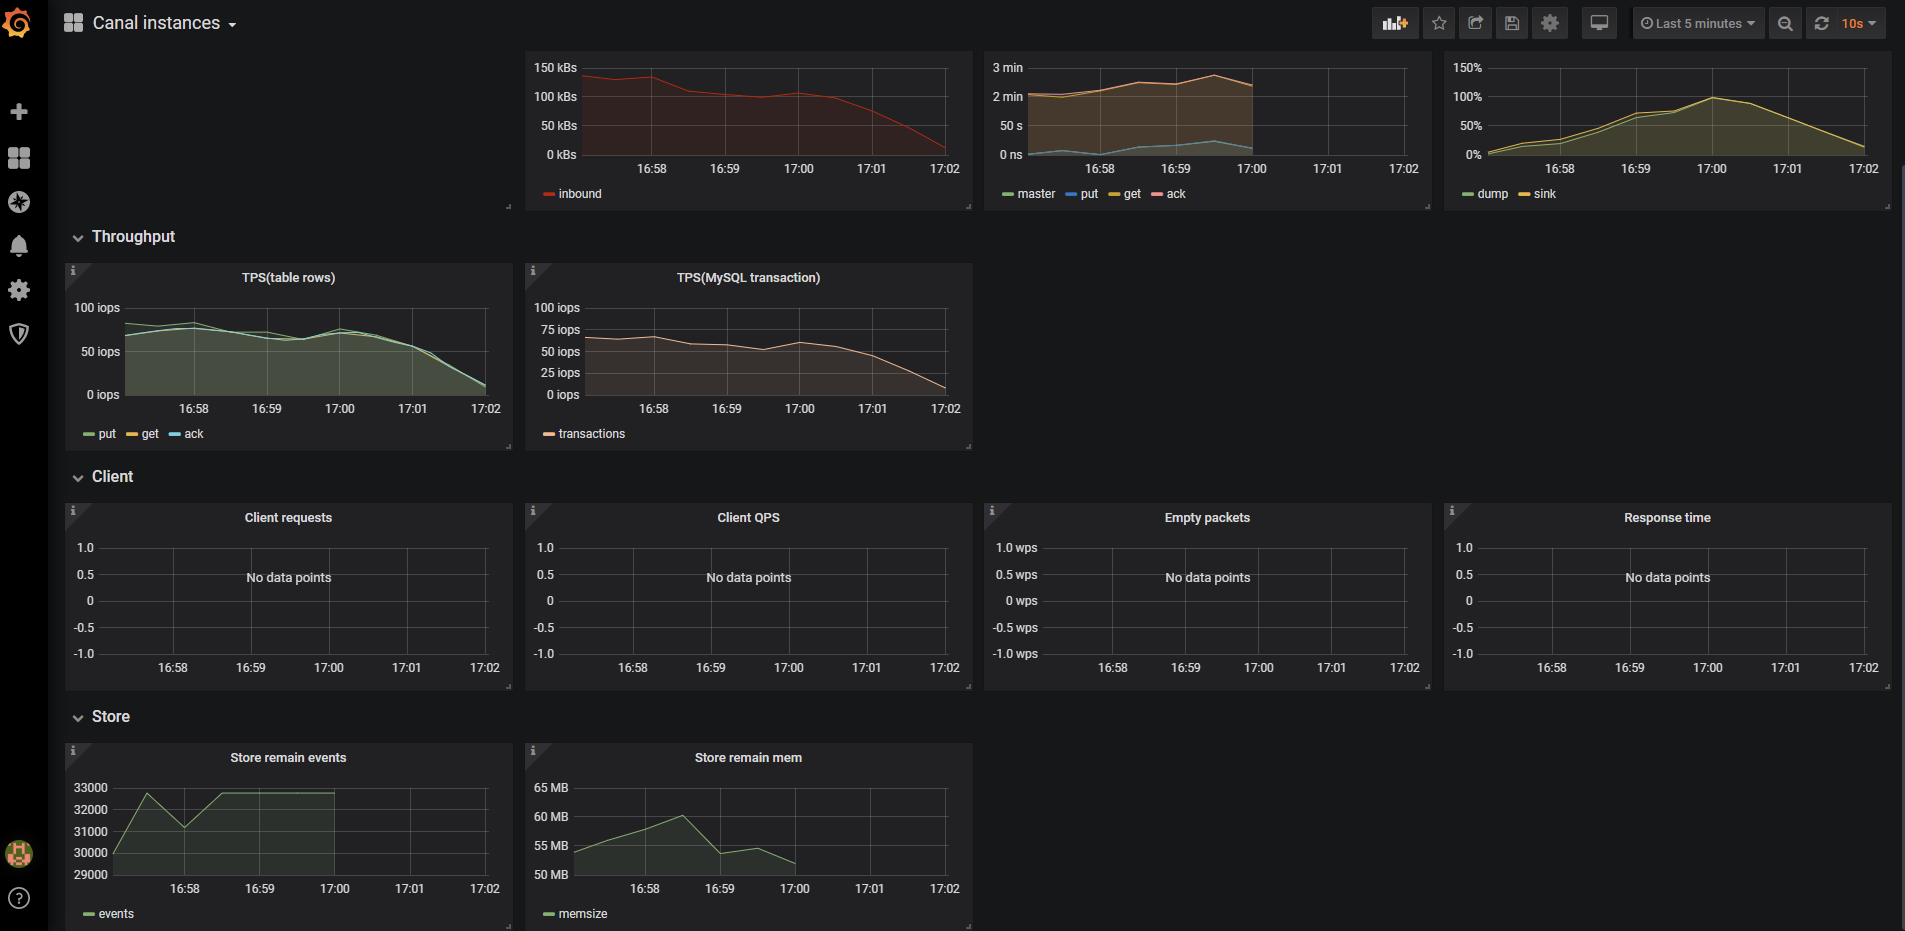The width and height of the screenshot is (1905, 931).
Task: Show info for Store remain mem panel
Action: 532,750
